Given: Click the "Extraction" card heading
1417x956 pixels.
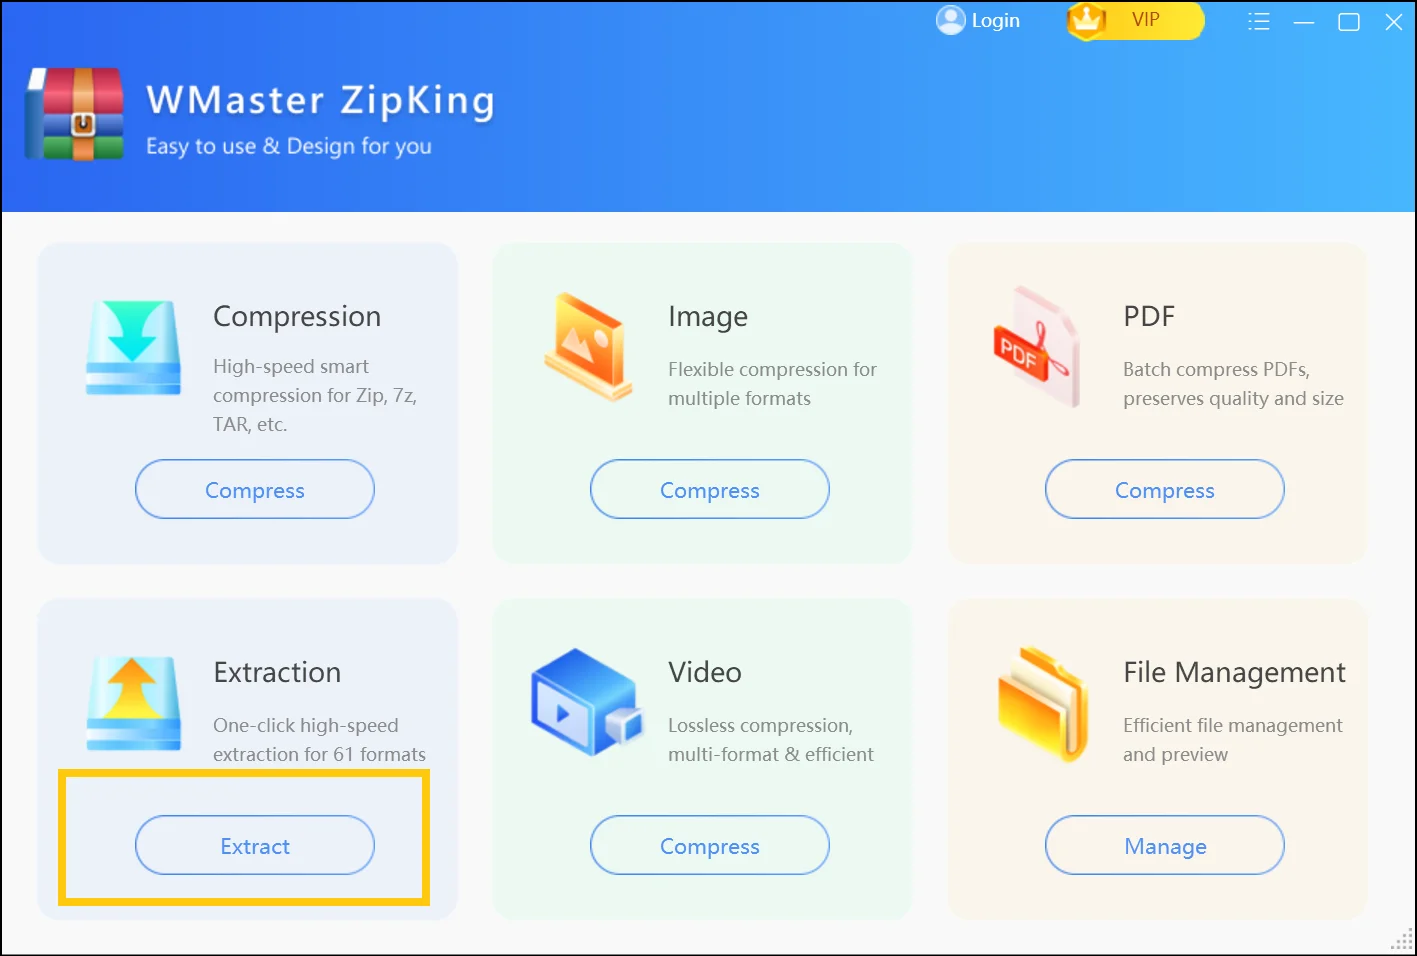Looking at the screenshot, I should 277,672.
